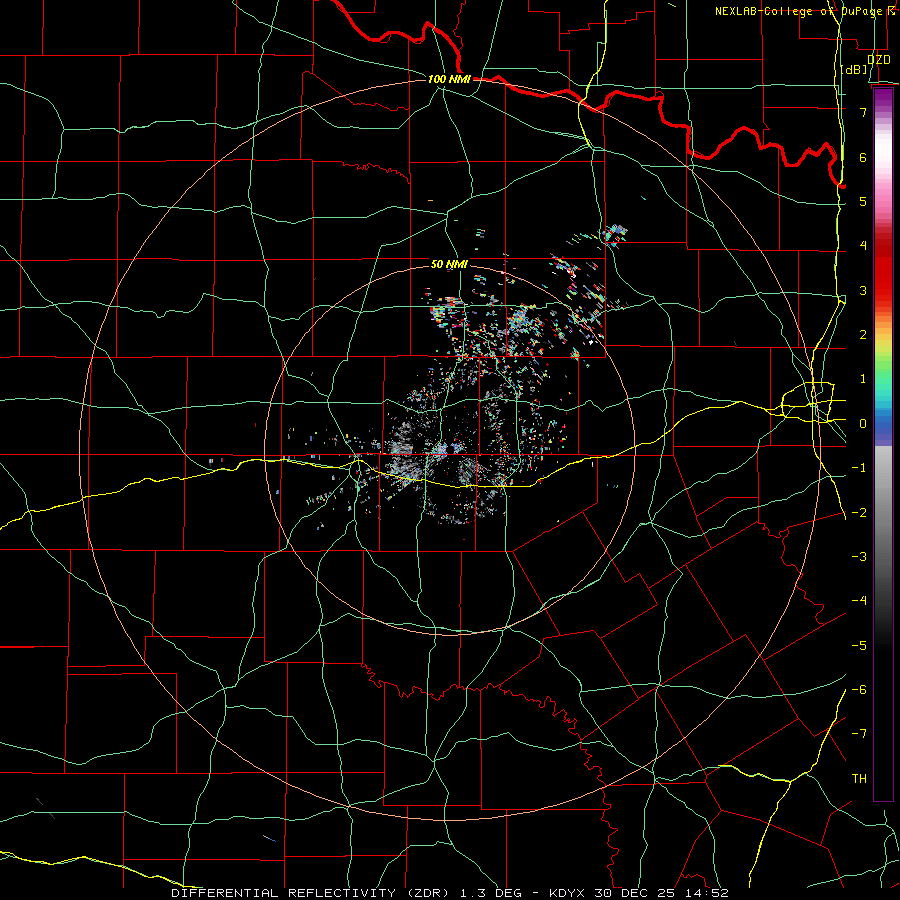Click the "-5" value on the dB scale
This screenshot has height=900, width=900.
click(859, 646)
